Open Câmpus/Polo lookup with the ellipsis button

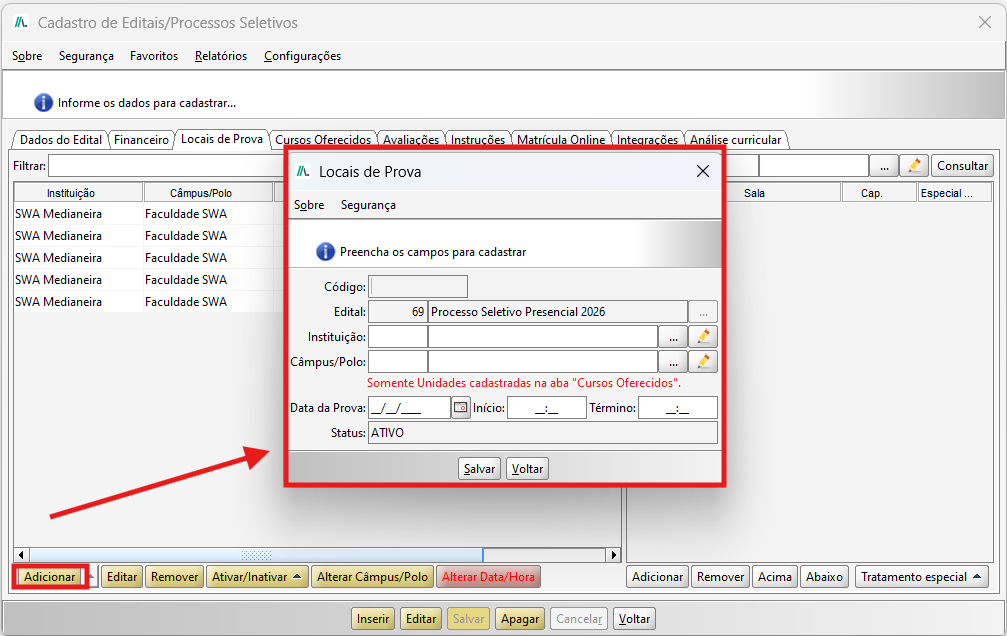(x=673, y=362)
